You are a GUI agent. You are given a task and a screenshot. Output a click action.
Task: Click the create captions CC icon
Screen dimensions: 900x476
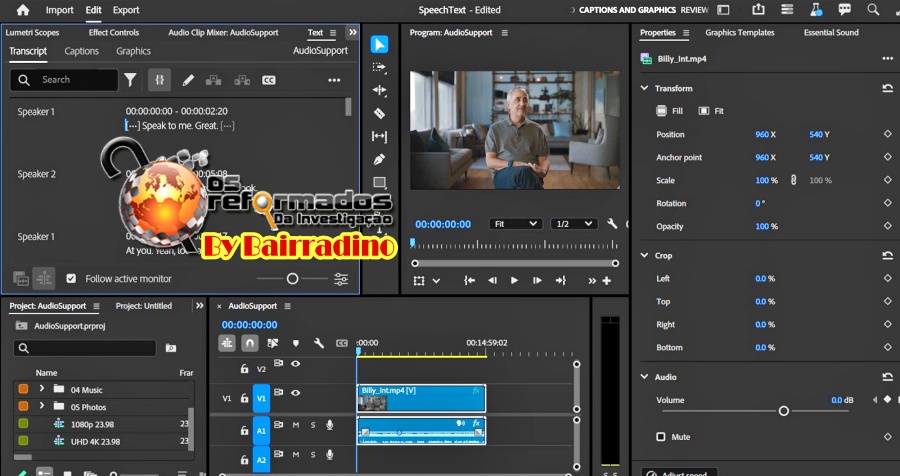[269, 80]
